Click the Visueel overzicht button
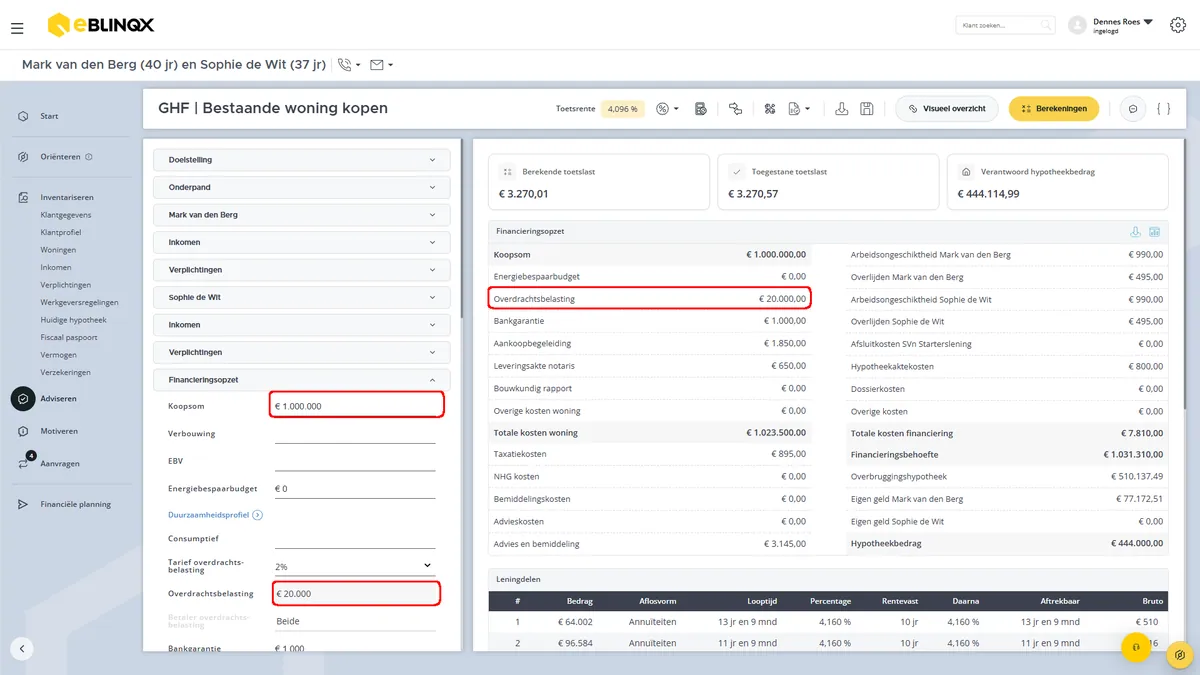 [x=946, y=108]
